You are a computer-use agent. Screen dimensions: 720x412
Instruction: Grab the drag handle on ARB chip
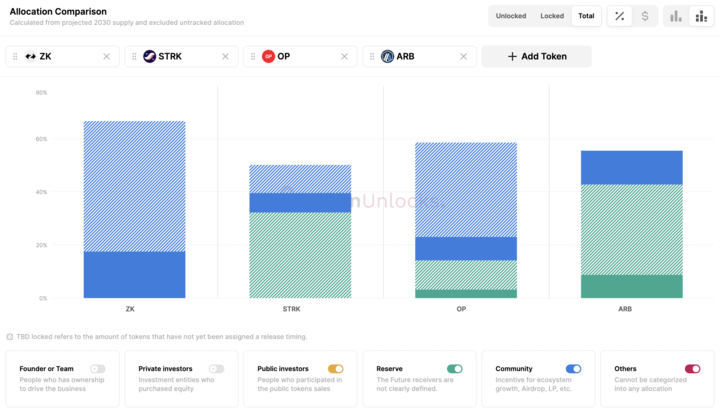(372, 56)
